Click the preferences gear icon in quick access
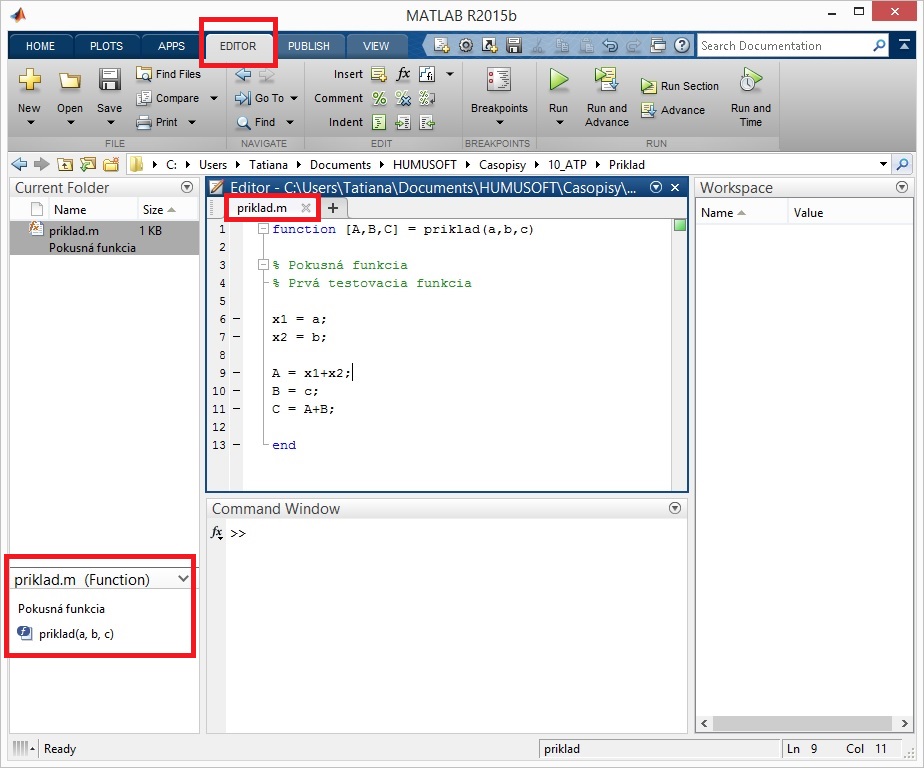Viewport: 924px width, 768px height. coord(466,45)
